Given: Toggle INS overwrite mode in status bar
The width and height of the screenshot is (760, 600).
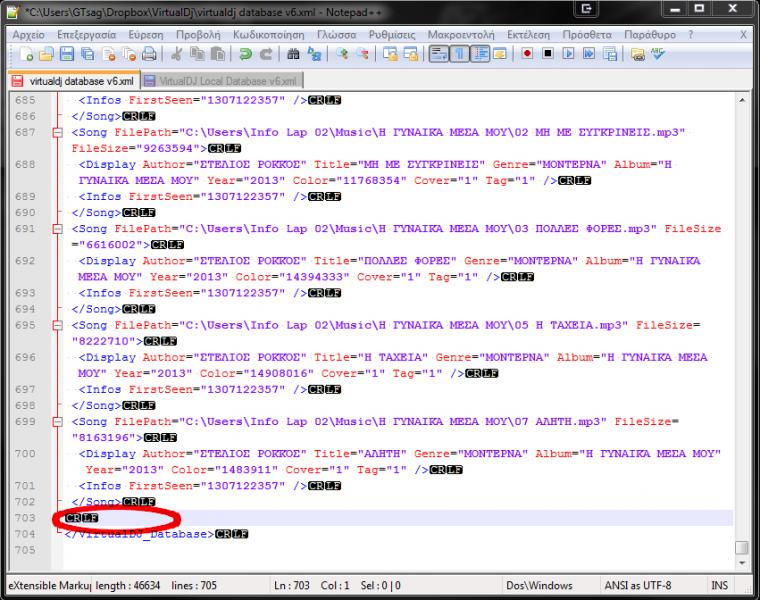Looking at the screenshot, I should point(719,585).
